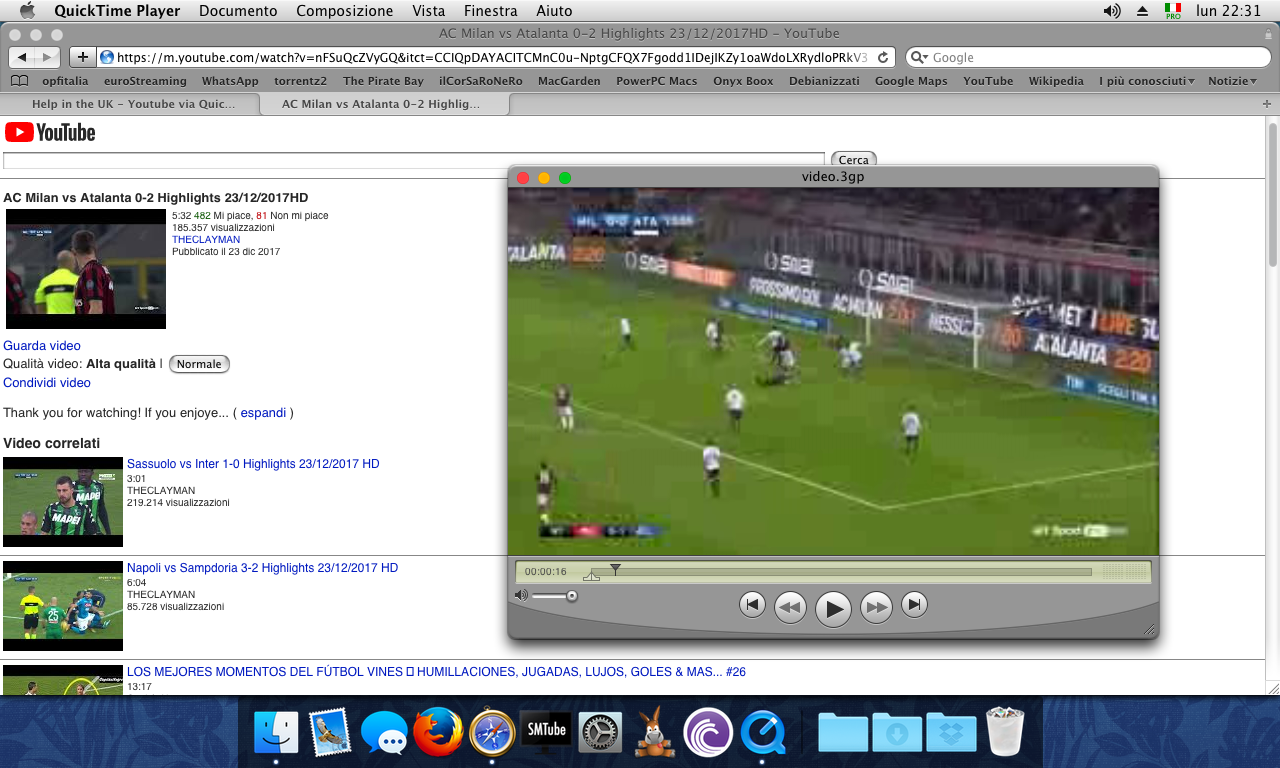Go back in Safari history

click(23, 57)
